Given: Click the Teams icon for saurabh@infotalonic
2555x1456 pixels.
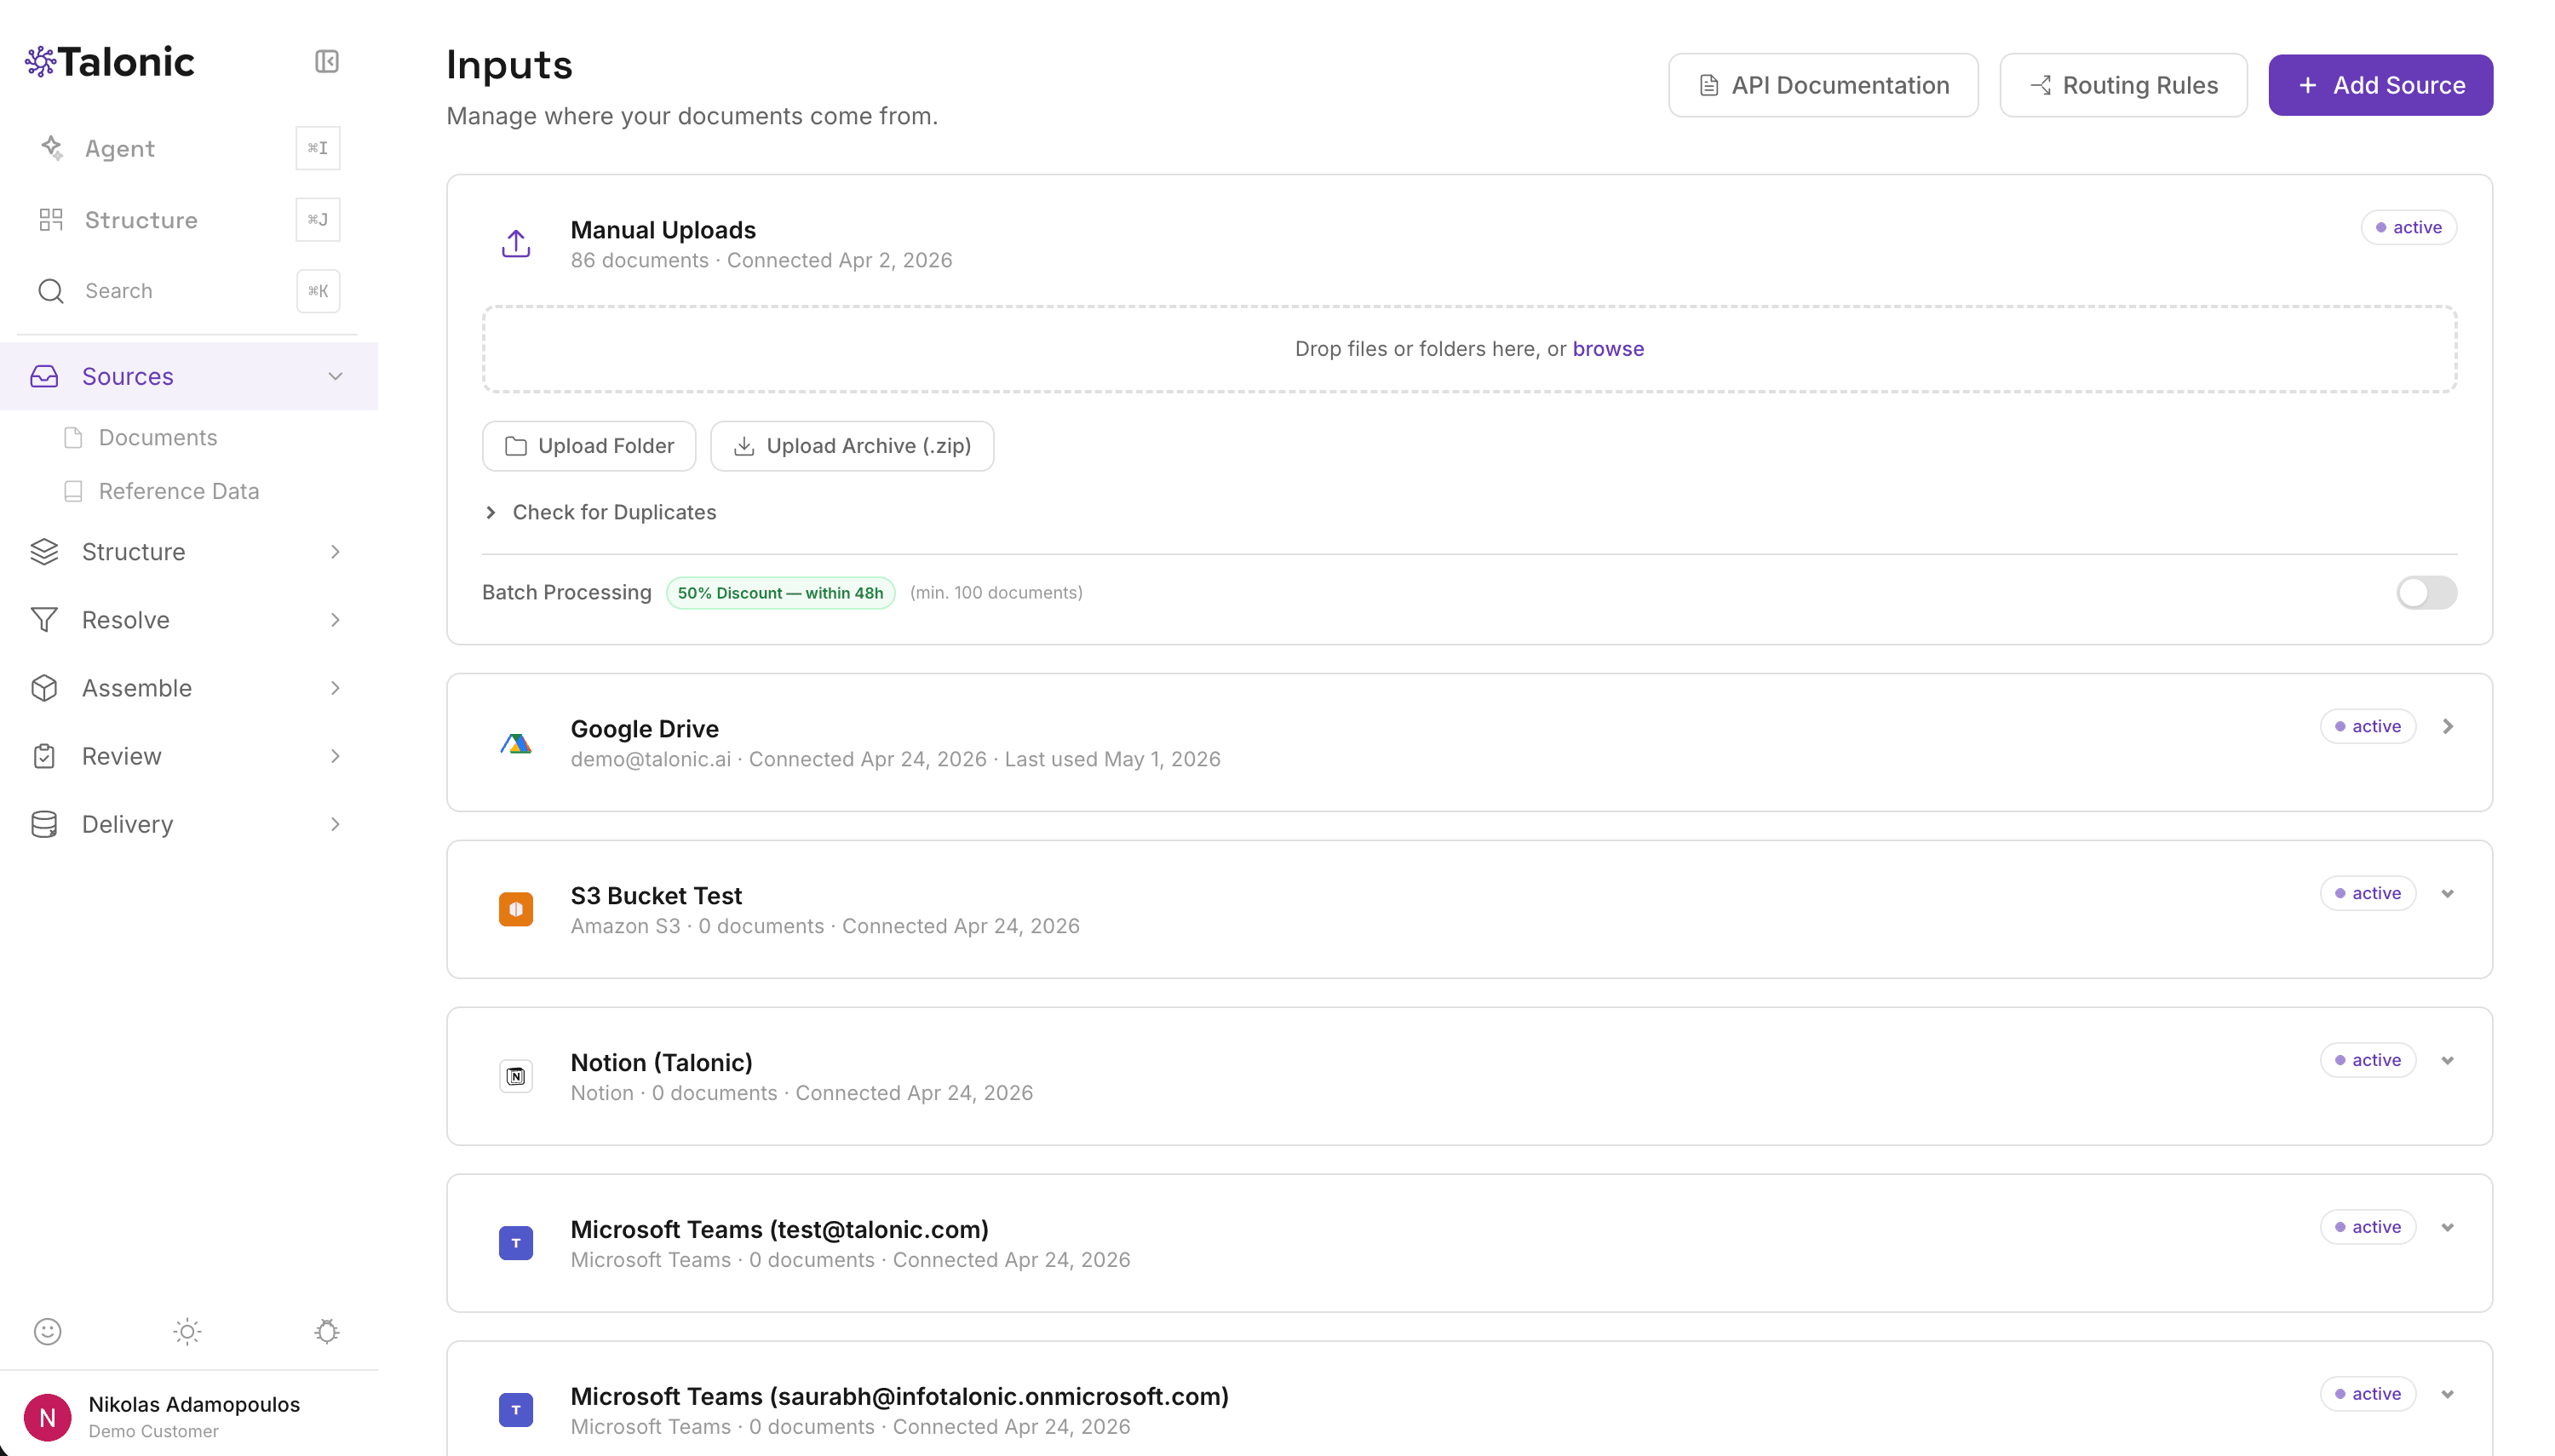Looking at the screenshot, I should [x=516, y=1411].
